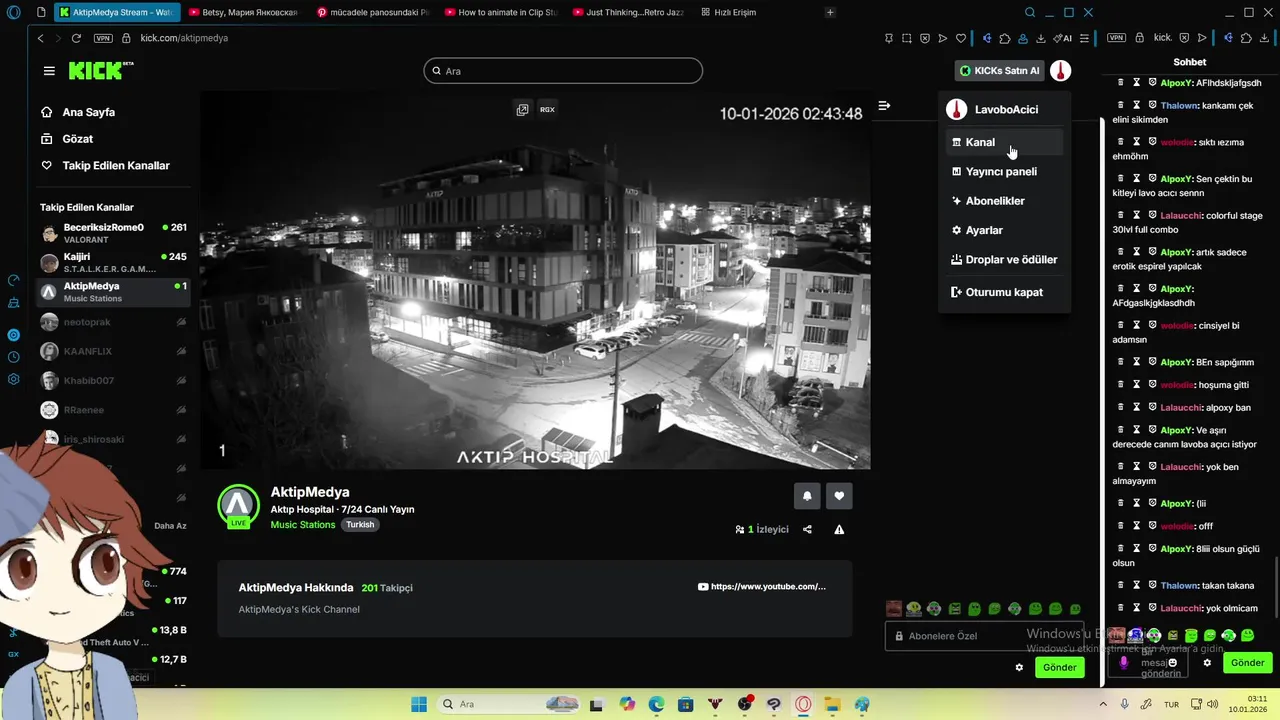Click the Abonelere Özel chat input
The image size is (1280, 720).
tap(984, 636)
